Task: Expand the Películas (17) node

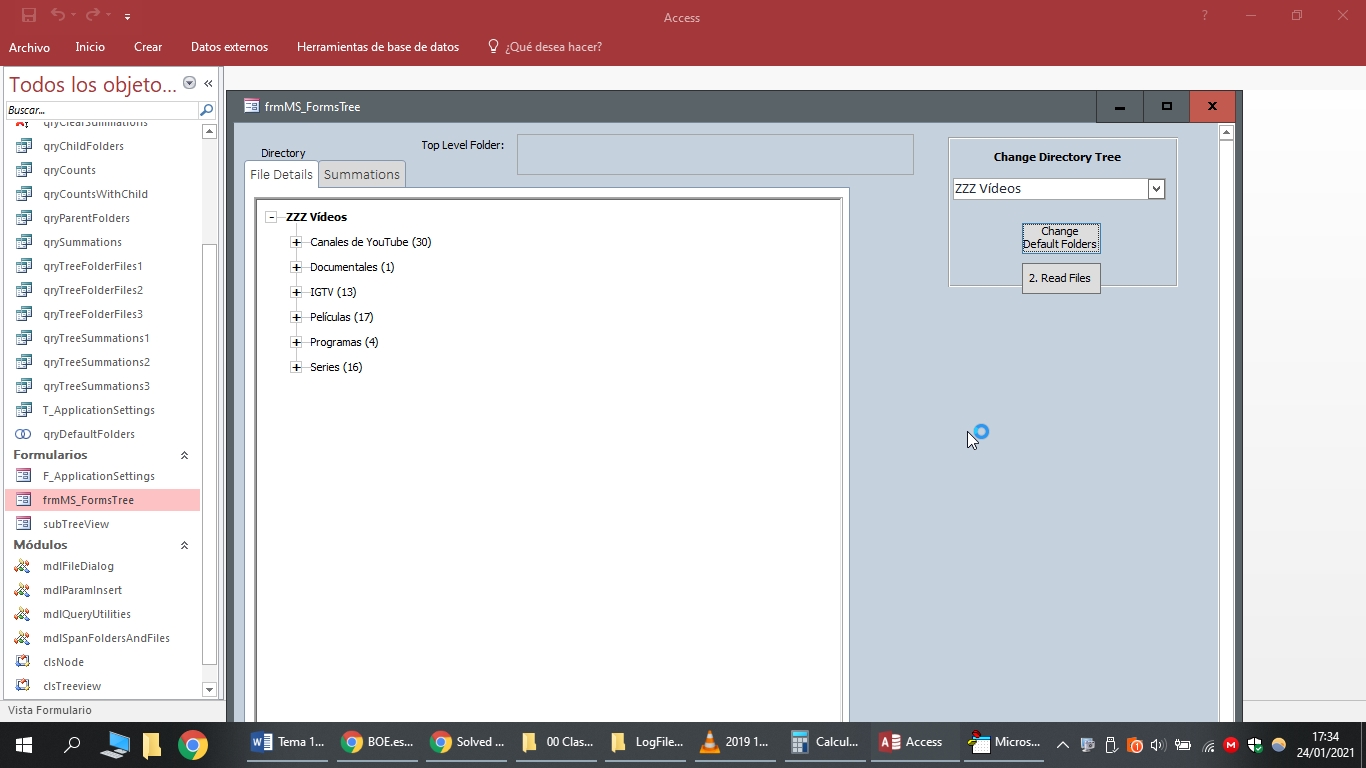Action: (x=296, y=317)
